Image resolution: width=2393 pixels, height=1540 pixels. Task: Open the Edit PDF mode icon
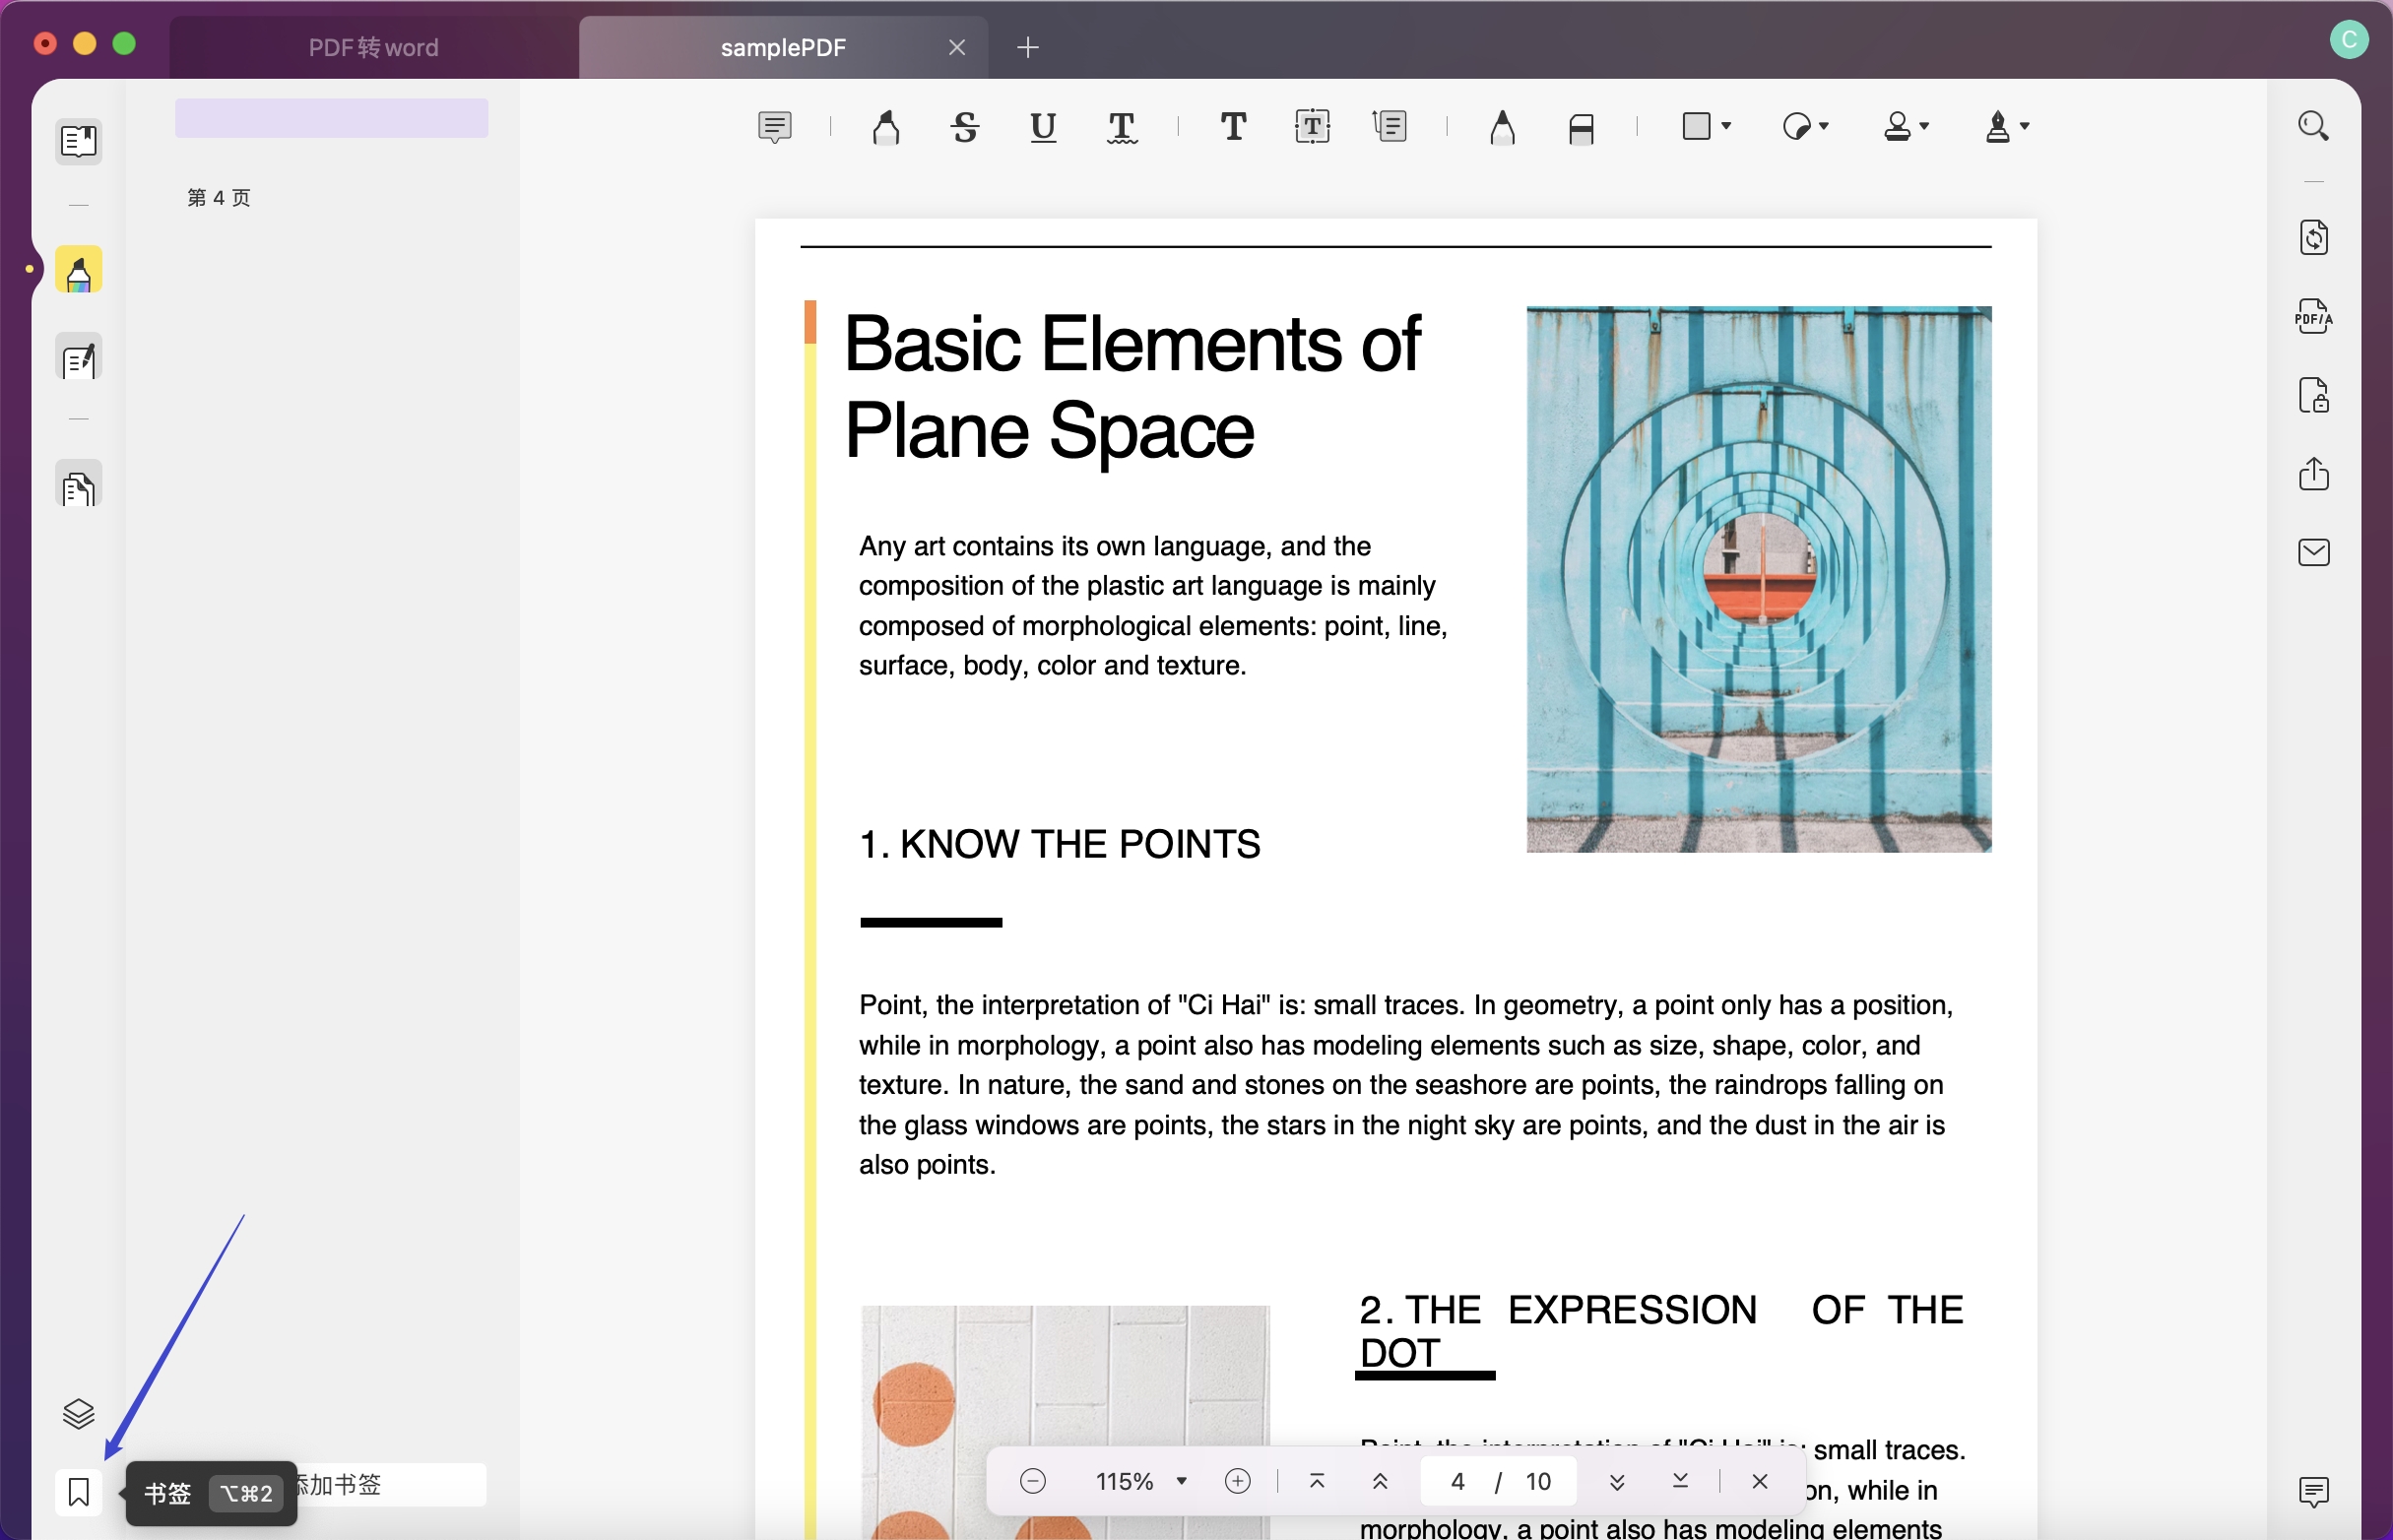coord(78,358)
